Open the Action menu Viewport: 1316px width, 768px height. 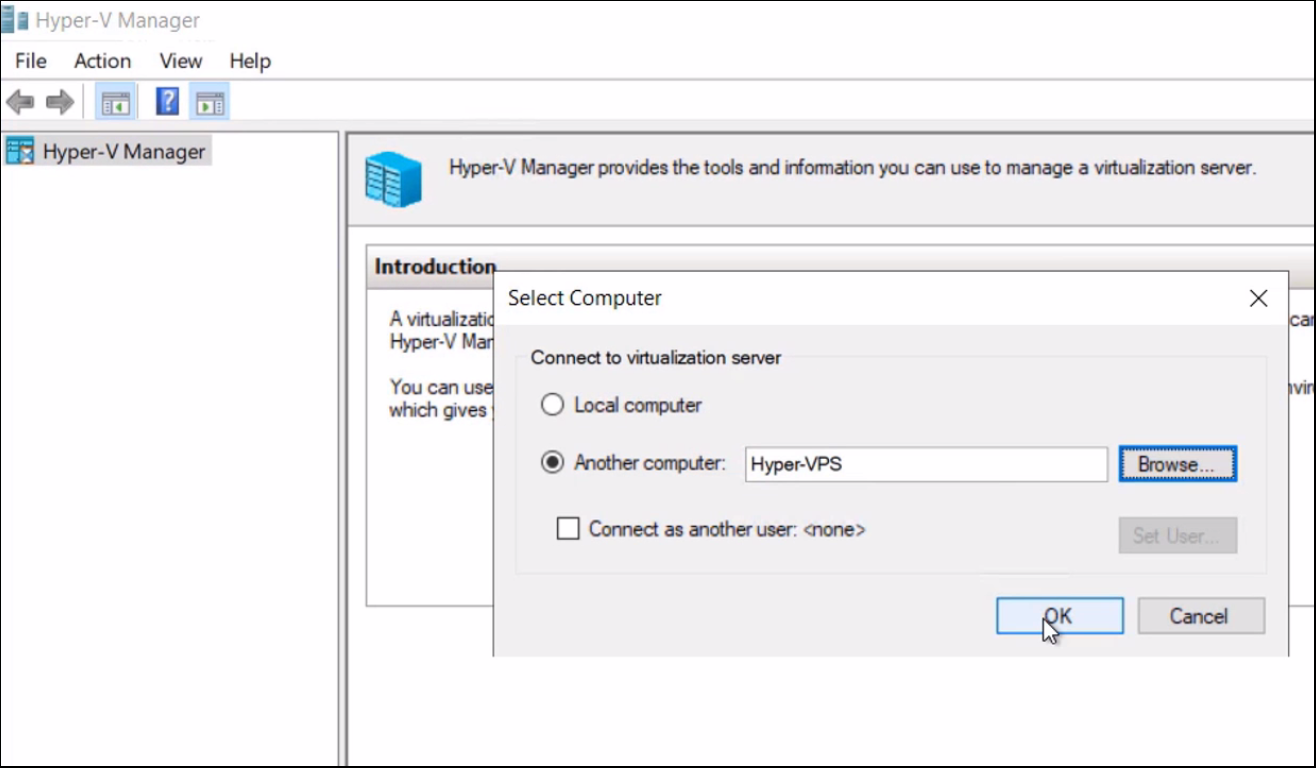[x=102, y=61]
